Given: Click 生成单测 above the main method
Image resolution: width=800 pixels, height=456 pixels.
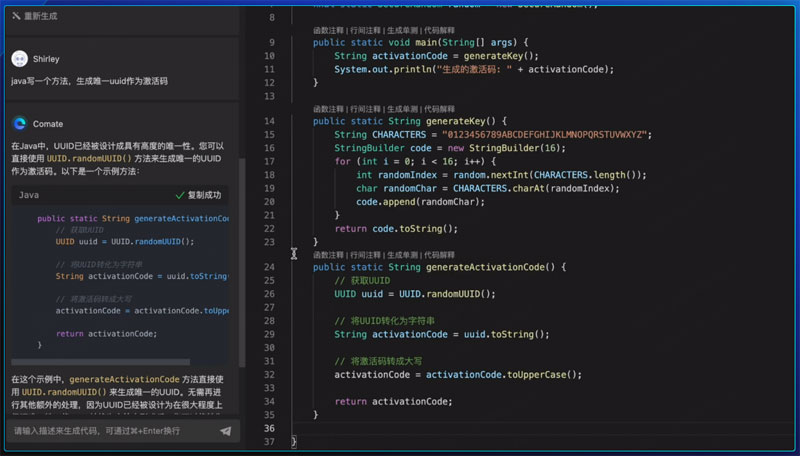Looking at the screenshot, I should coord(402,30).
